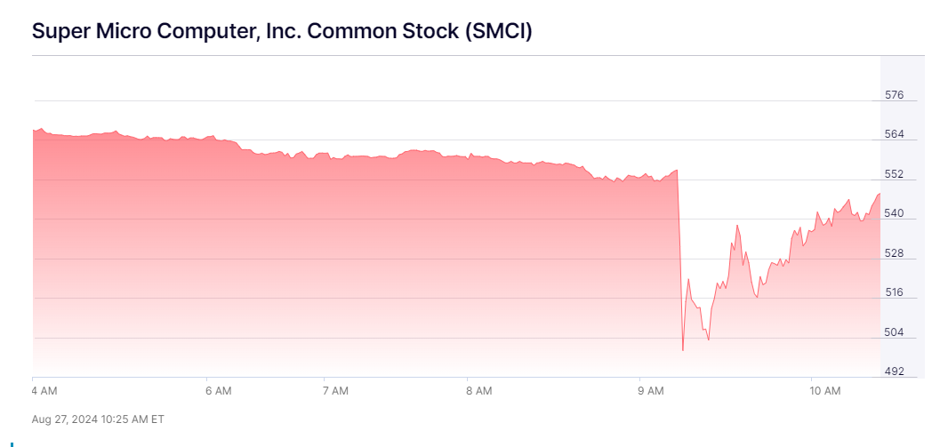Viewport: 948px width, 447px height.
Task: Select the 8 AM time axis marker
Action: (x=479, y=391)
